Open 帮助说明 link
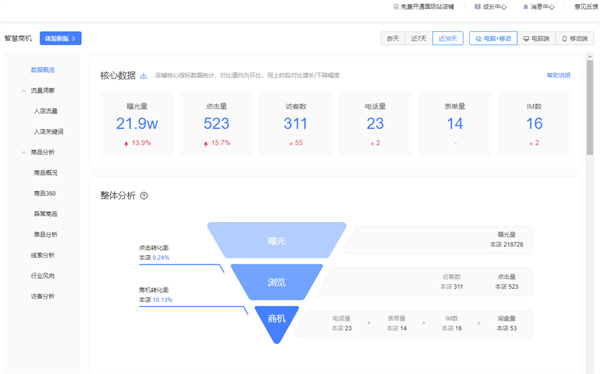This screenshot has height=374, width=600. pos(558,75)
